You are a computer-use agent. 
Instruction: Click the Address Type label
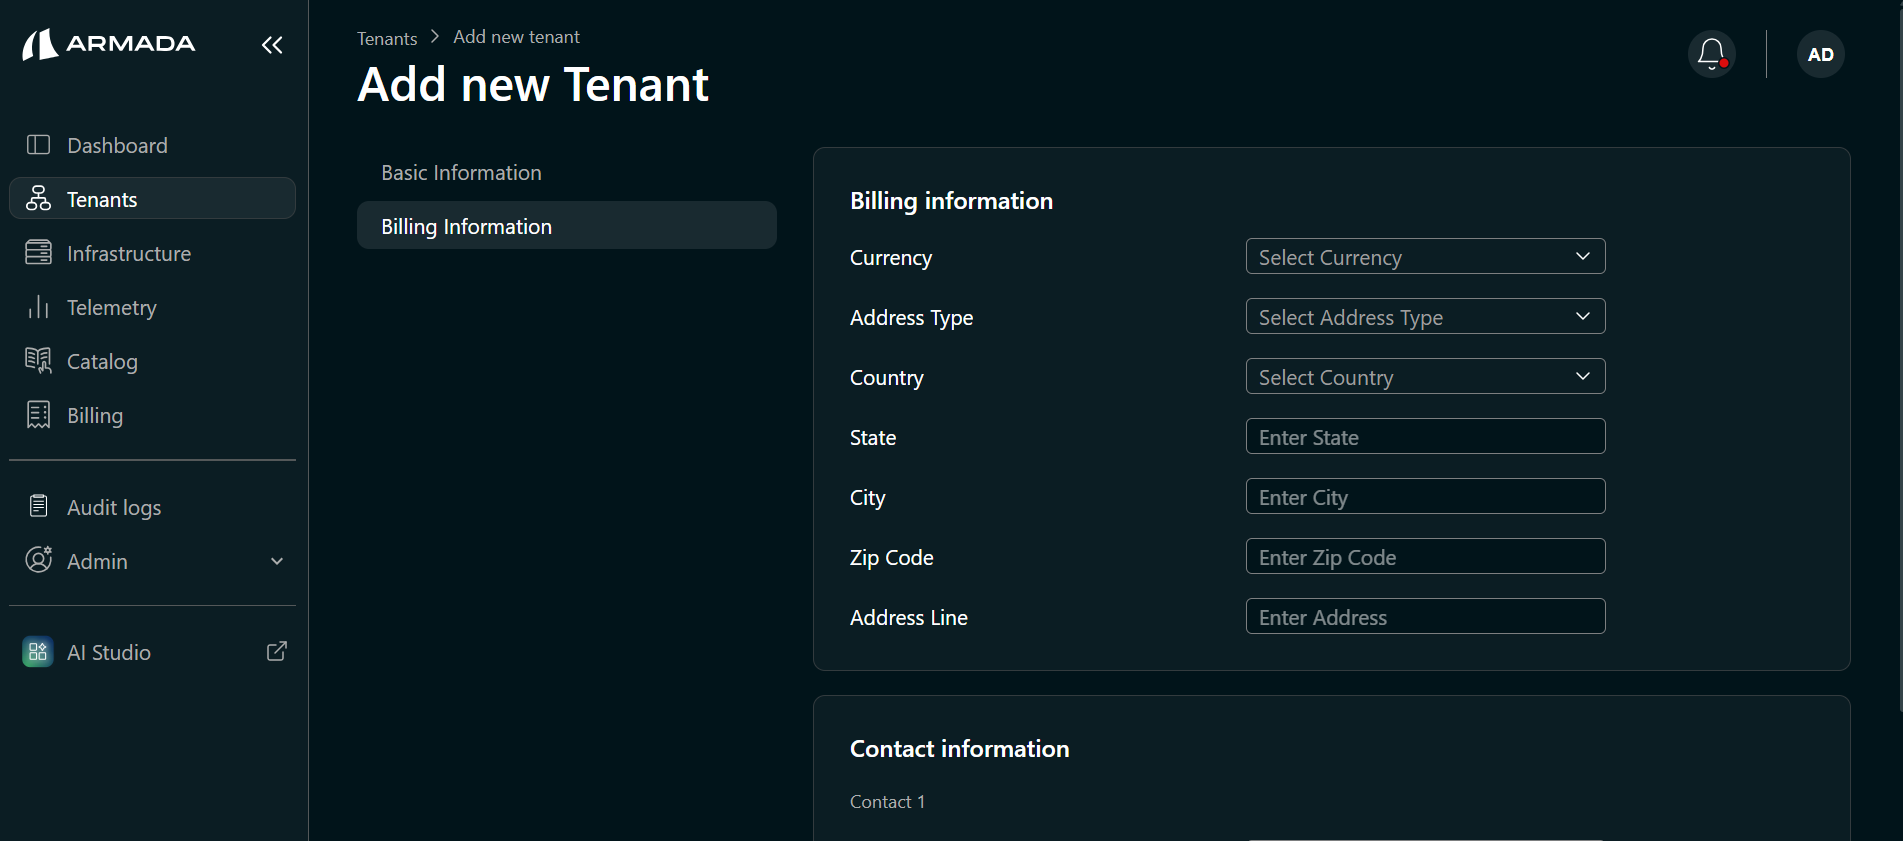tap(911, 318)
